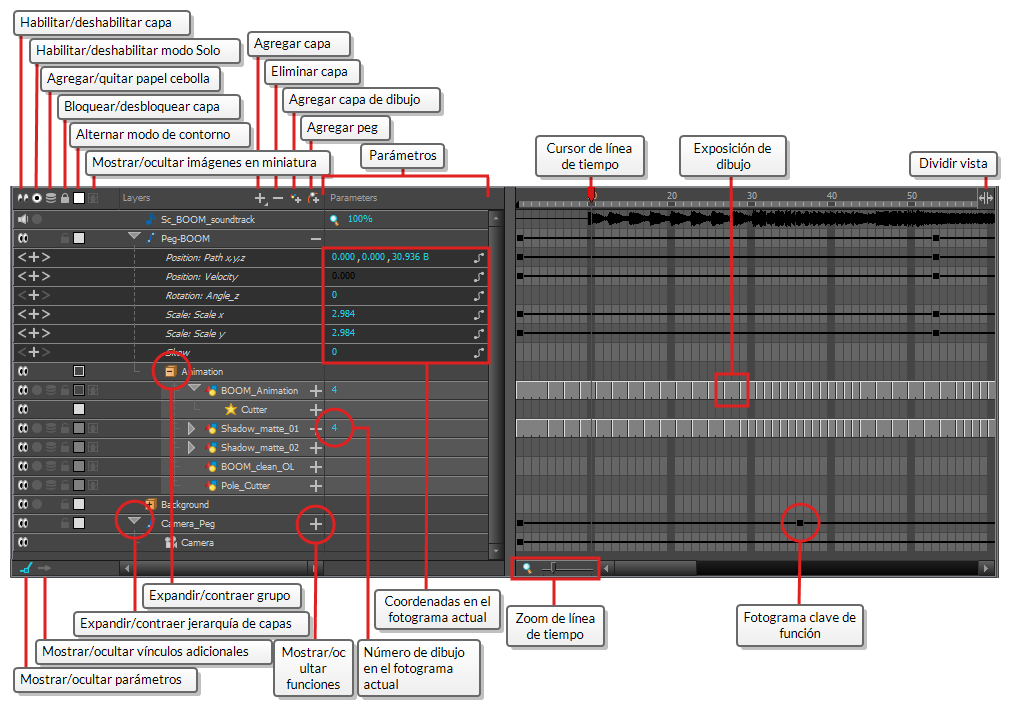Show functions for Camera_Peg with plus
This screenshot has width=1009, height=712.
click(315, 524)
